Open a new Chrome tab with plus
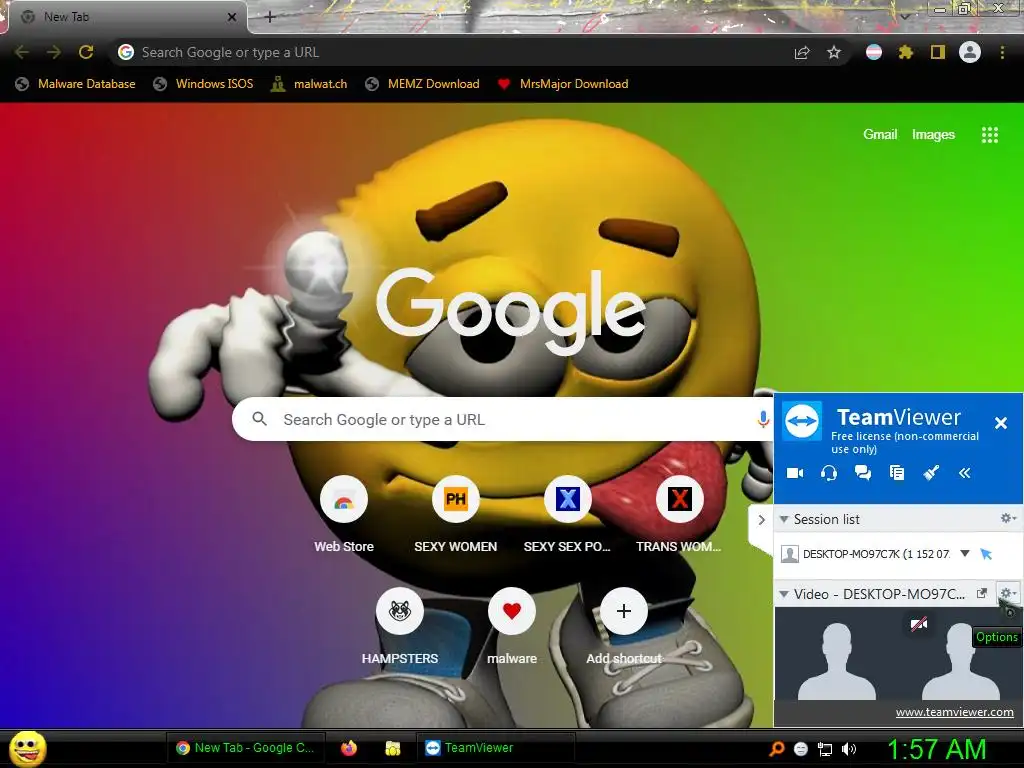This screenshot has height=768, width=1024. click(x=270, y=17)
